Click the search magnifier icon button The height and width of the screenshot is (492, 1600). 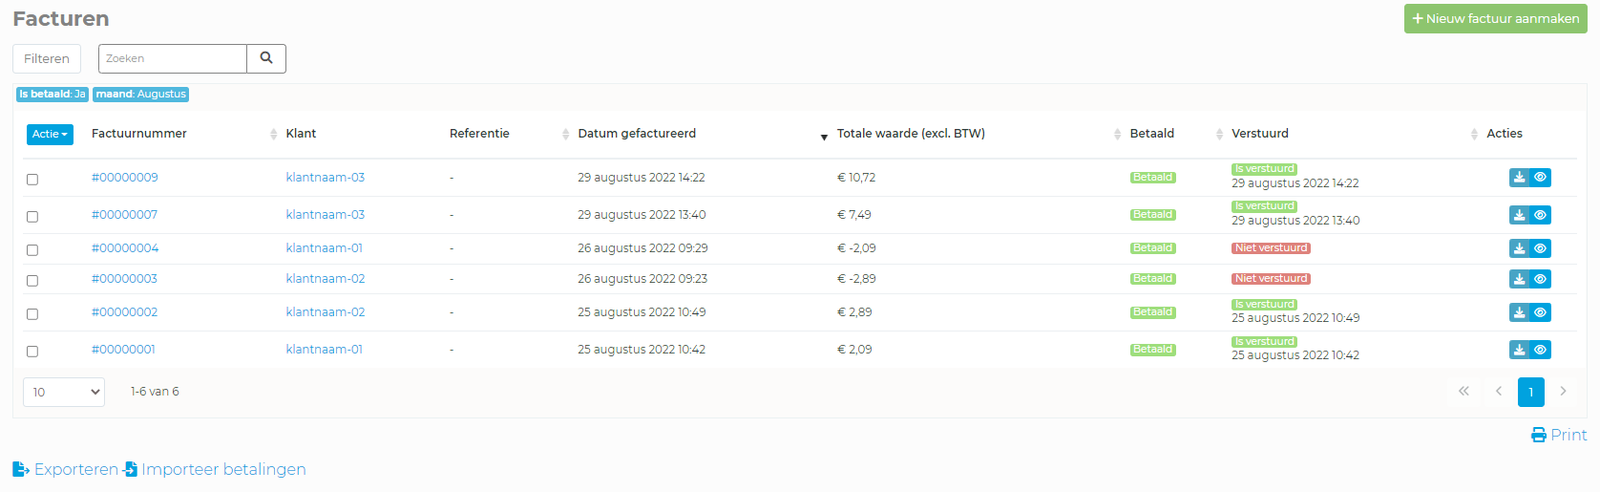coord(266,58)
